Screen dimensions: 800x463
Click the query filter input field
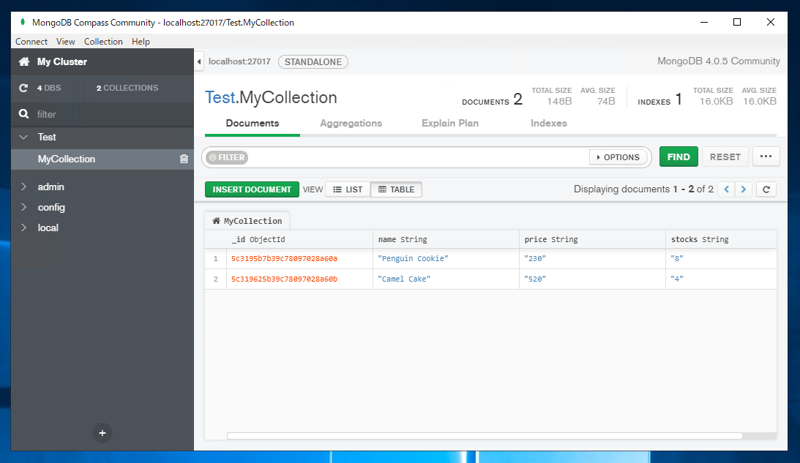[418, 157]
